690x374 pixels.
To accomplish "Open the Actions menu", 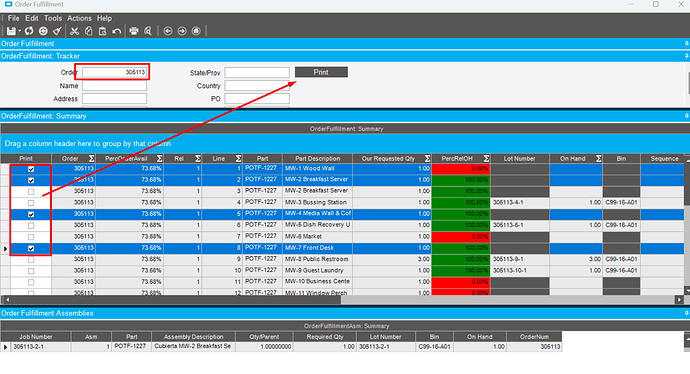I will (79, 18).
